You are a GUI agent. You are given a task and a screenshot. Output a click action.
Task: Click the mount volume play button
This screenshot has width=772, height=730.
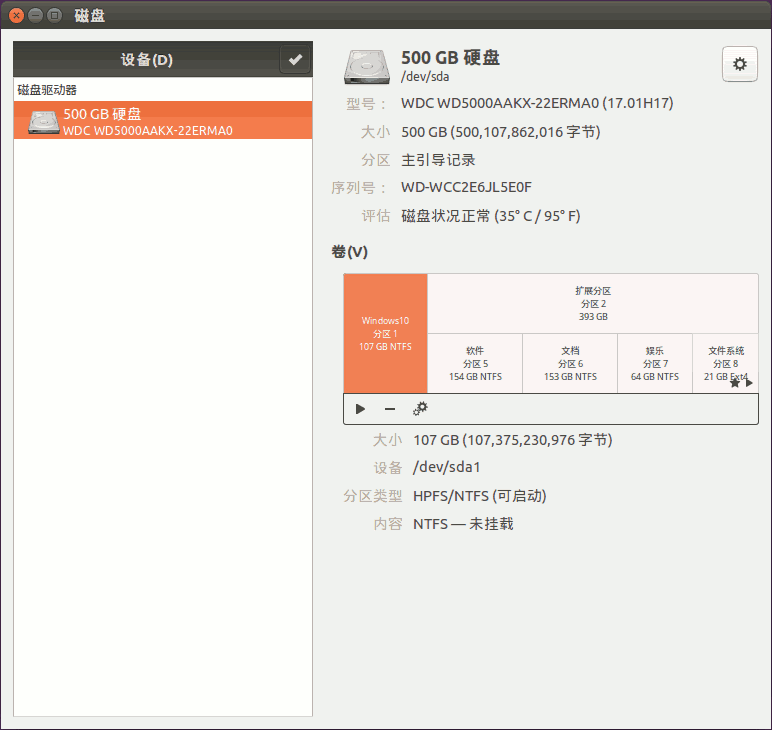tap(360, 409)
